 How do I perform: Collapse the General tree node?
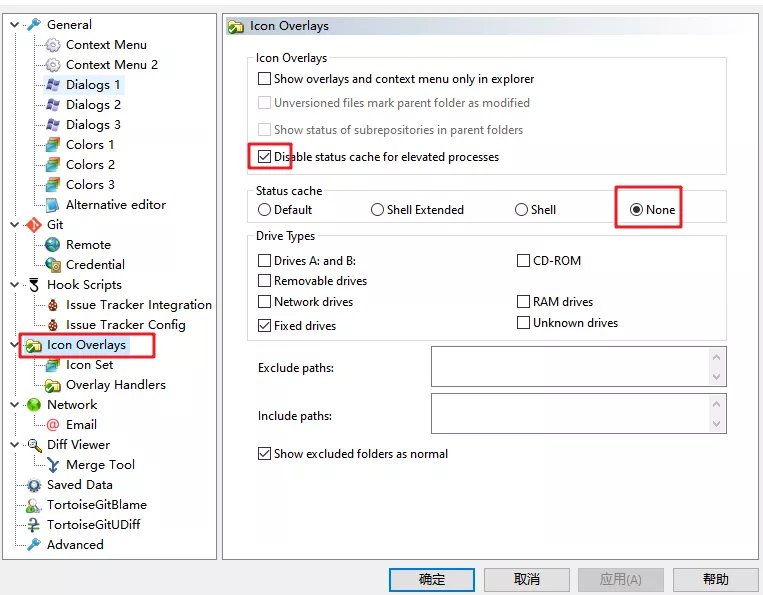tap(15, 24)
